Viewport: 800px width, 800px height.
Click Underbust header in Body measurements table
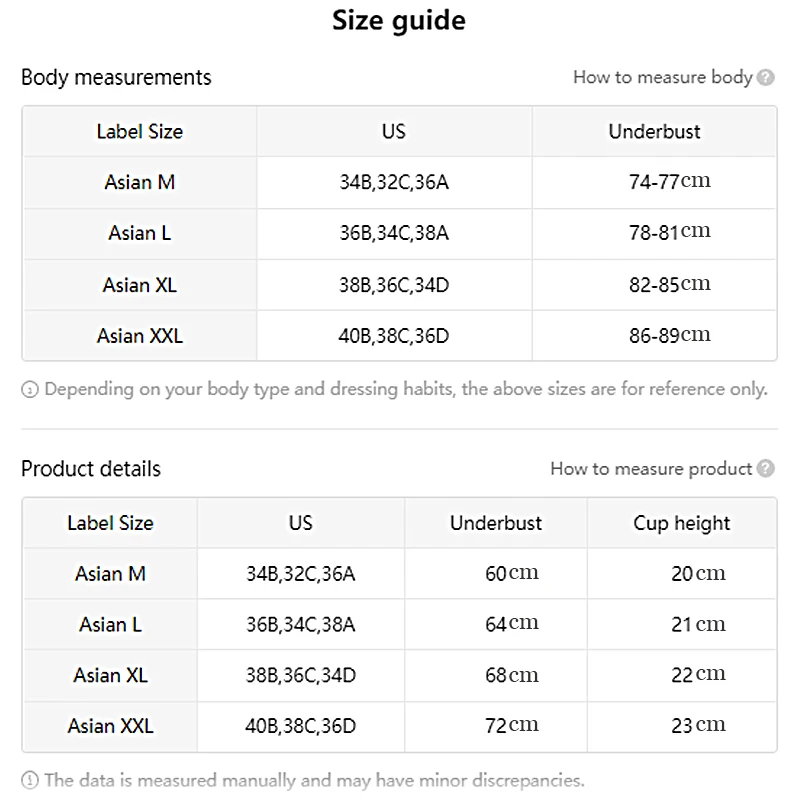pos(654,131)
